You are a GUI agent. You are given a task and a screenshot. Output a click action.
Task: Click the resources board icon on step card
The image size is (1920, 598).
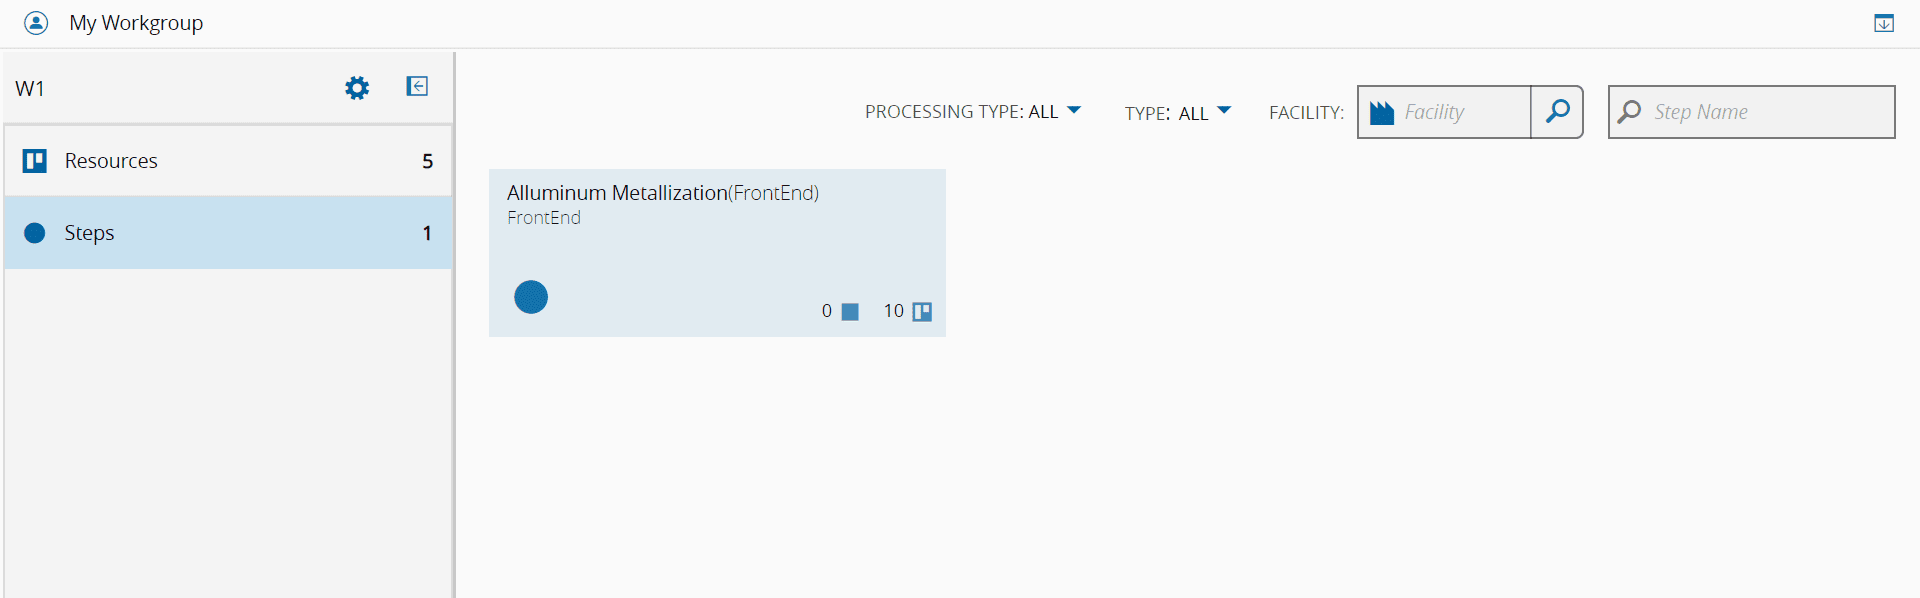click(922, 312)
